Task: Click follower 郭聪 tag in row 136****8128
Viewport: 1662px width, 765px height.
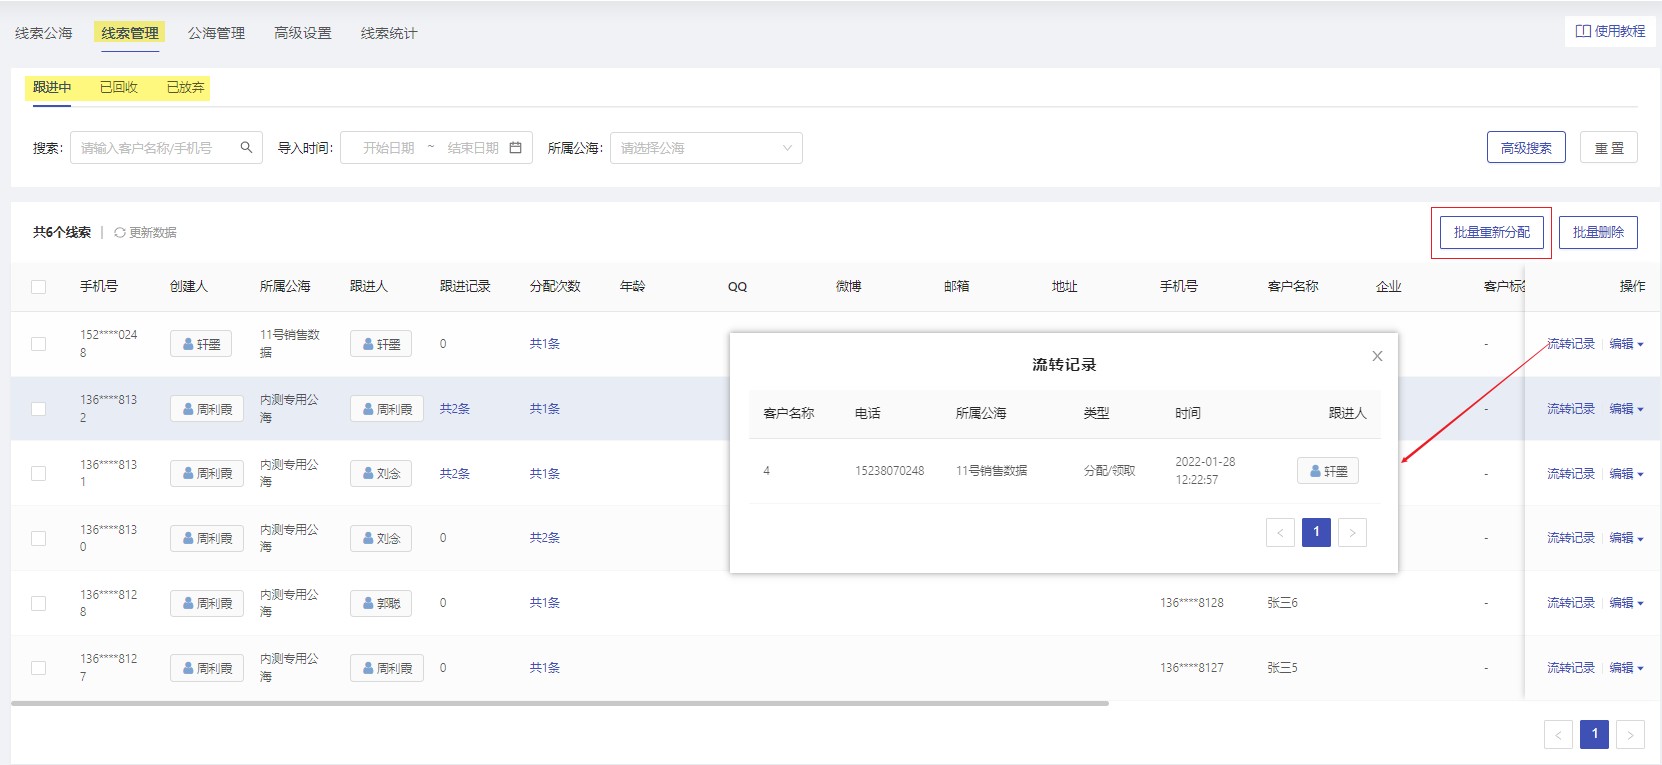Action: (x=381, y=603)
